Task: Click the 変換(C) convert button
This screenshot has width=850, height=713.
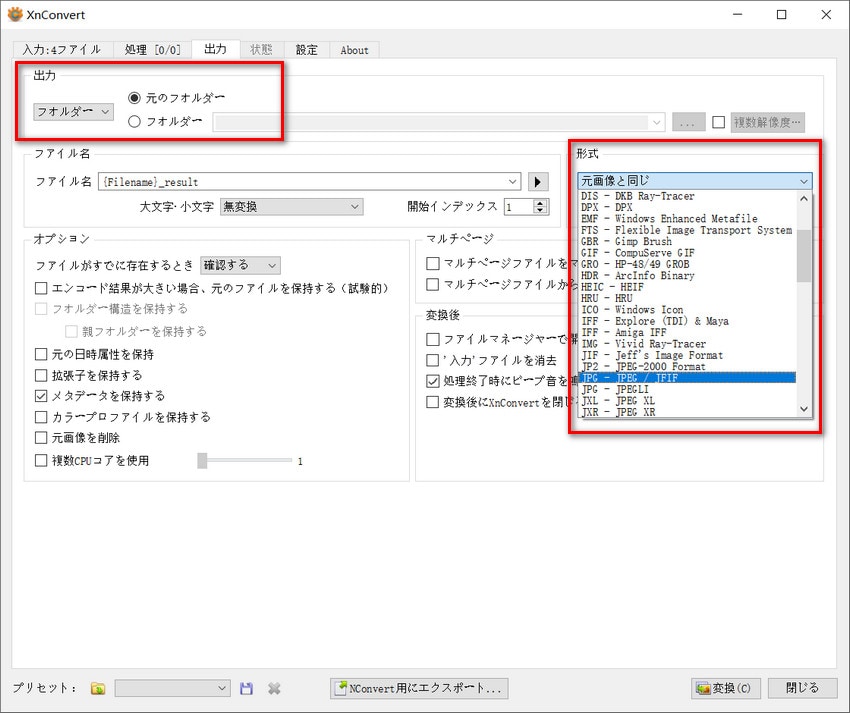Action: coord(725,688)
